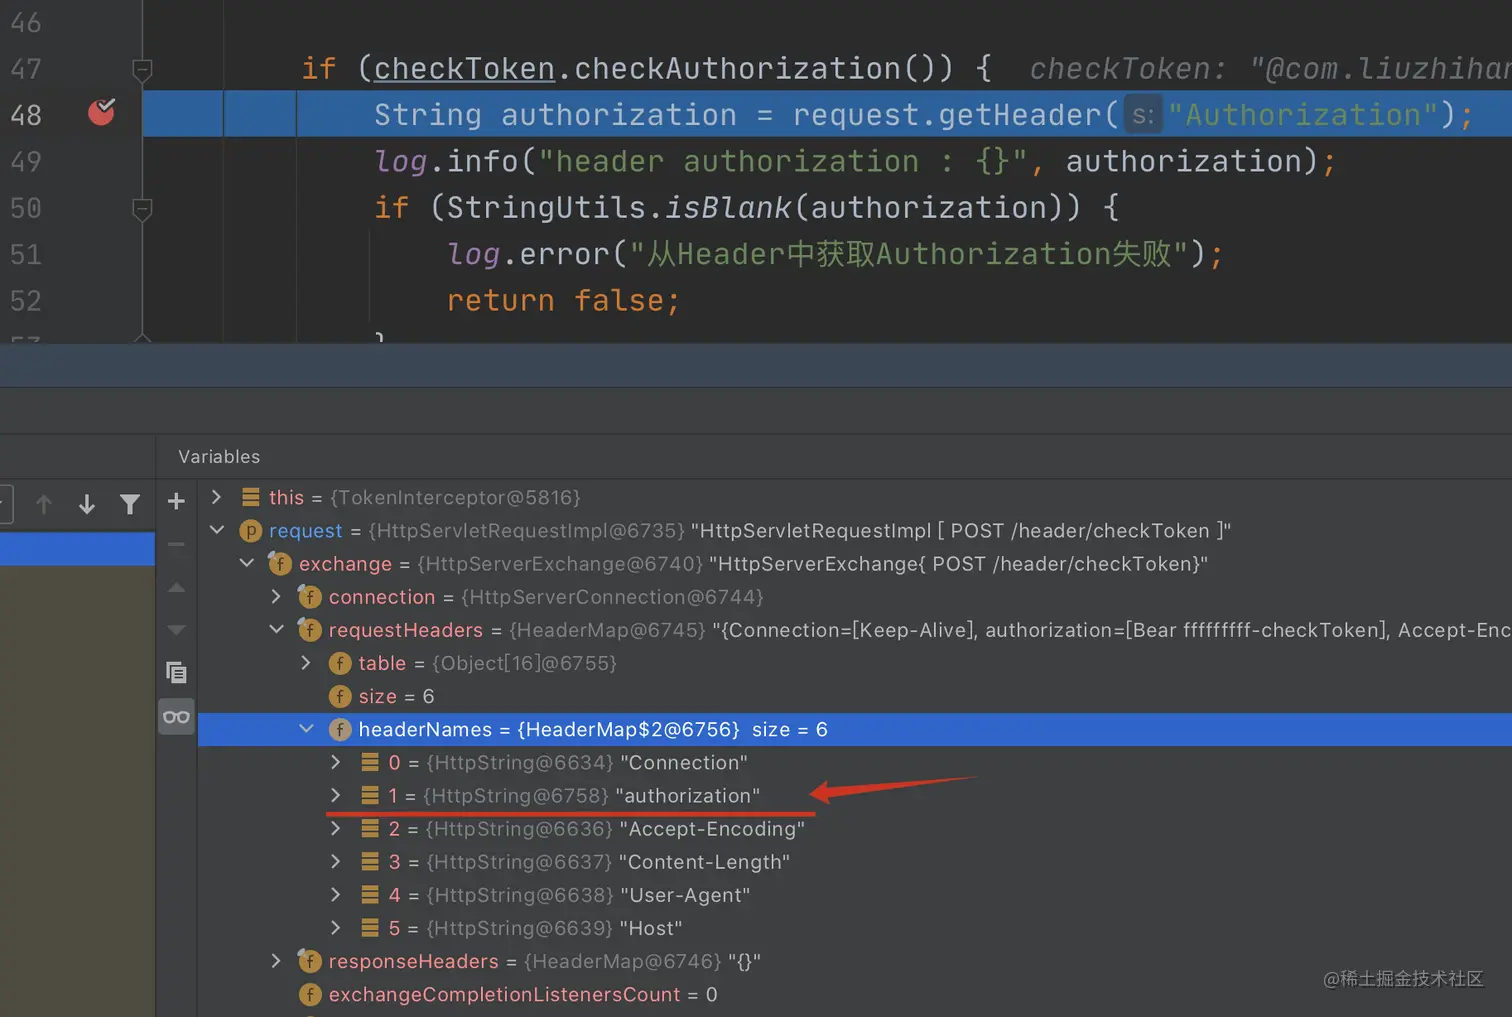
Task: Expand the responseHeaders field node
Action: (276, 961)
